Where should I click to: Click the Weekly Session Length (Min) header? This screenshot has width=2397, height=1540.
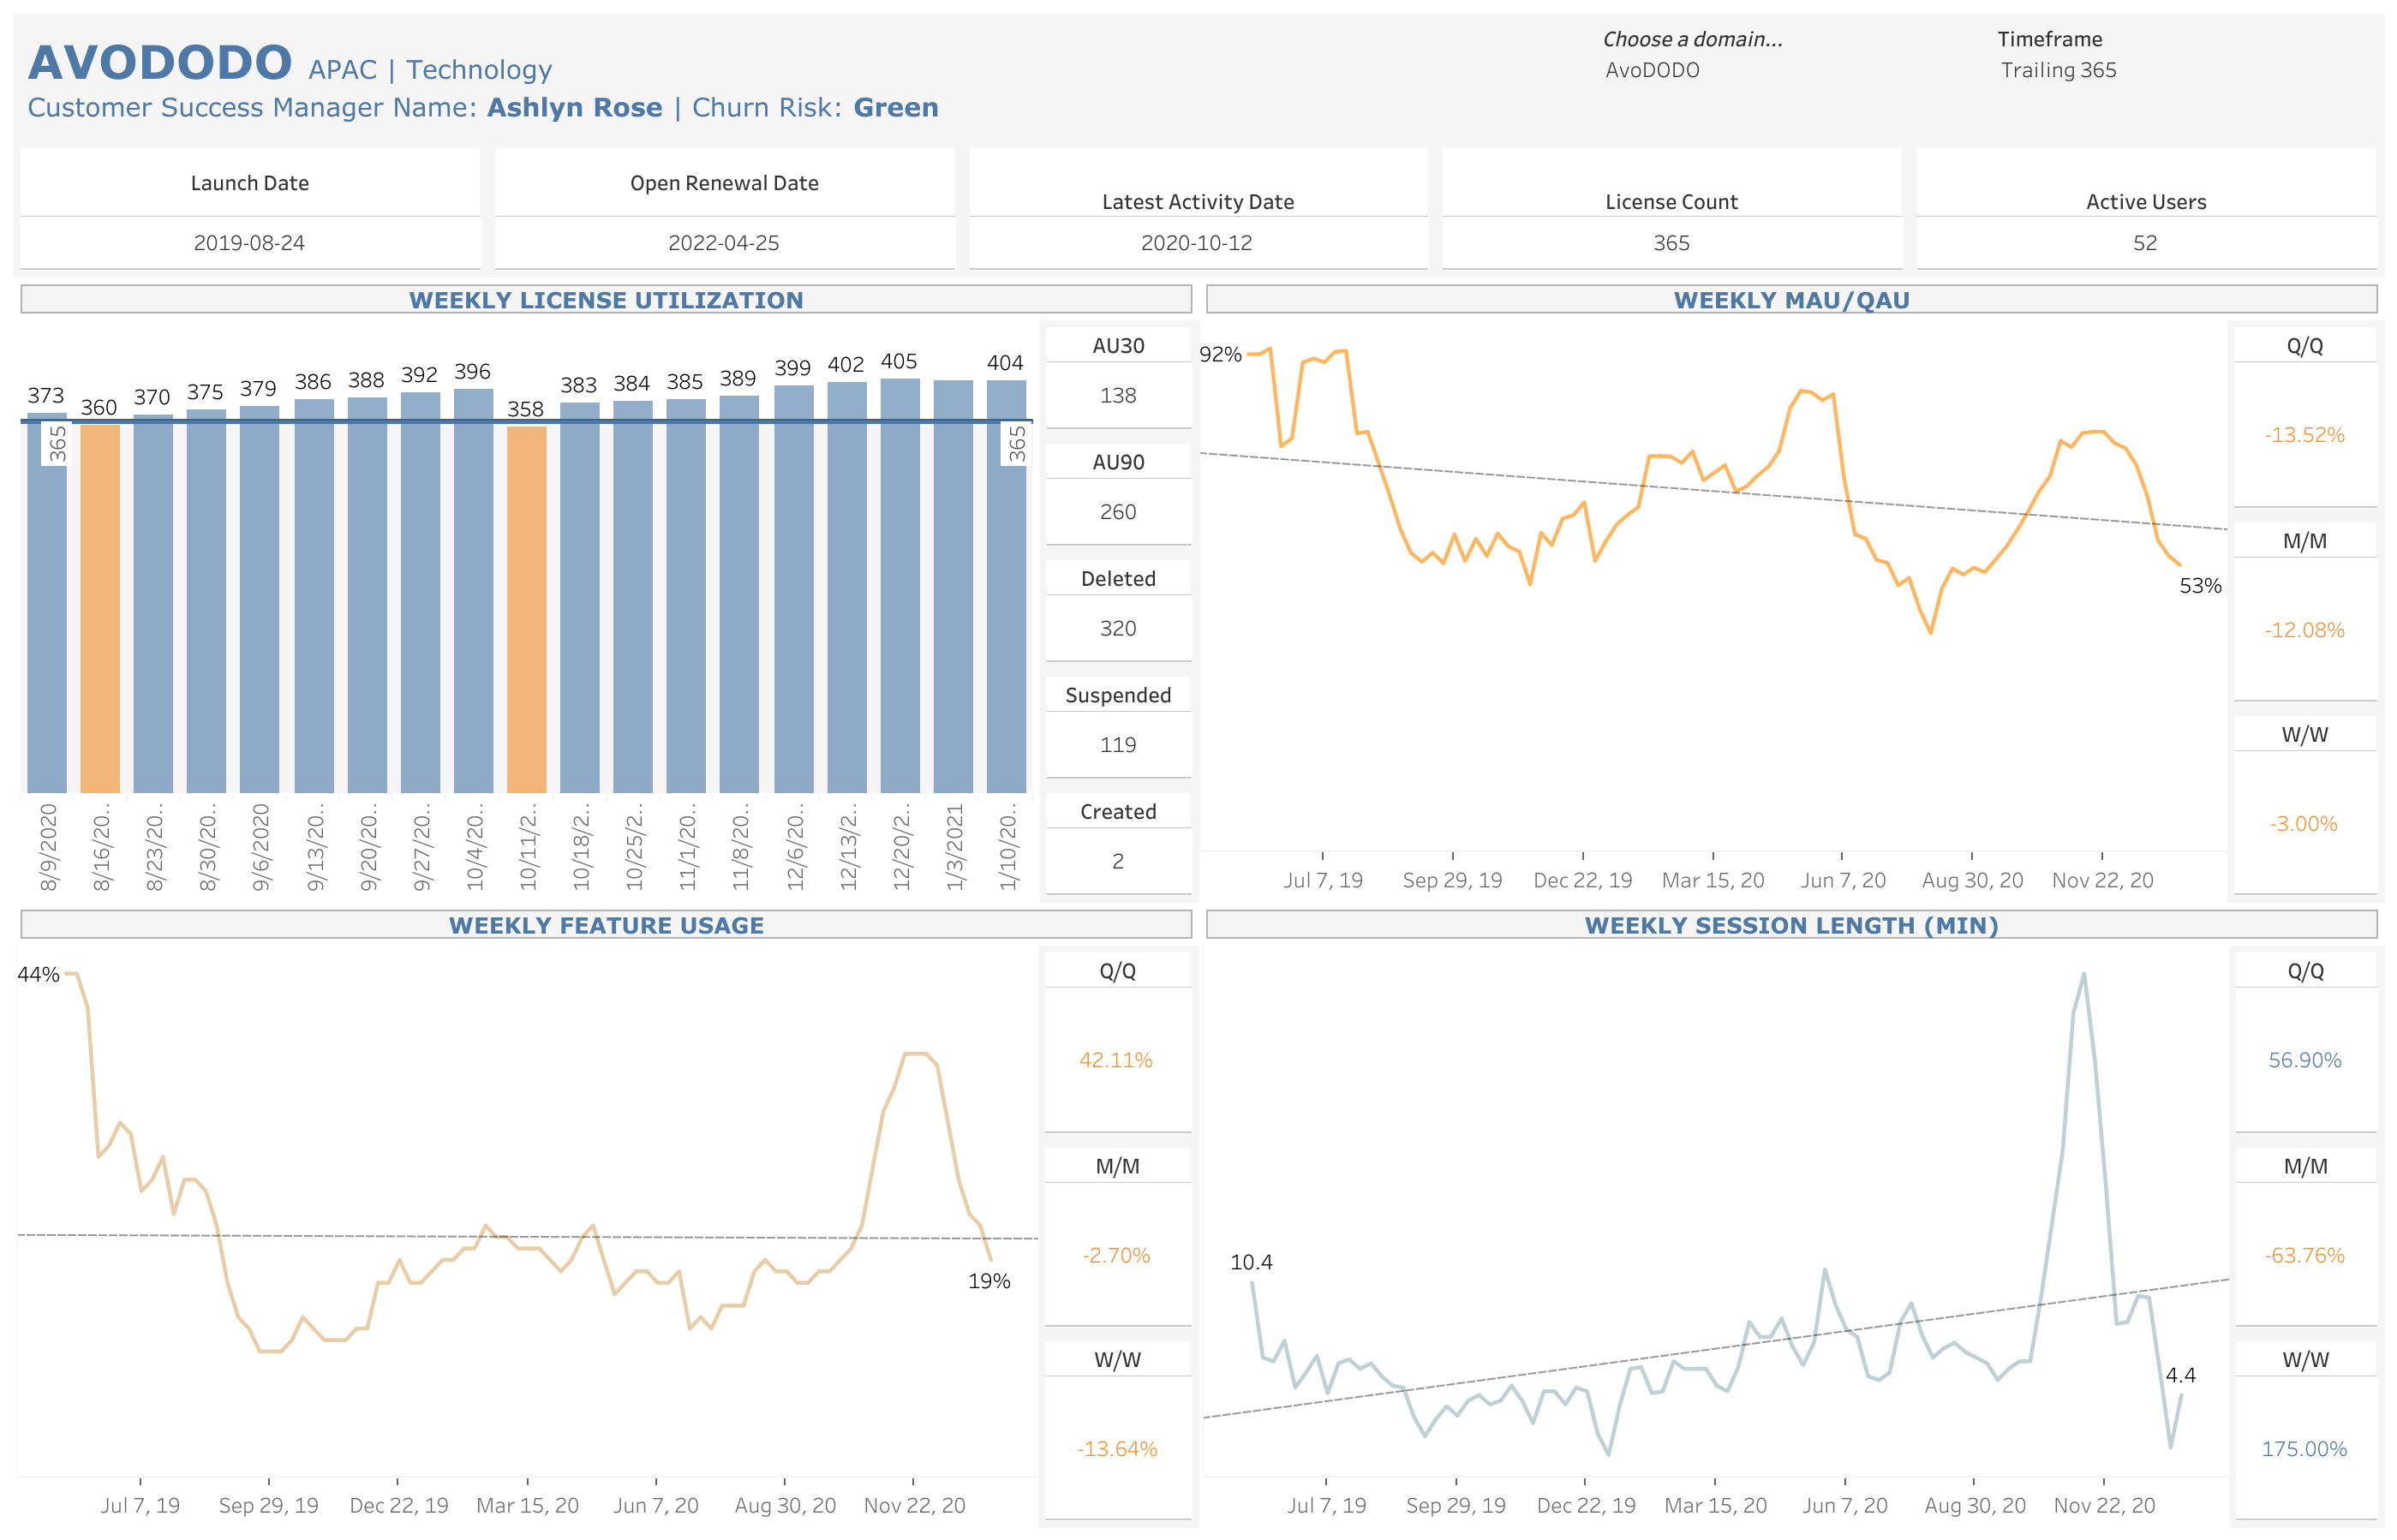click(x=1792, y=925)
